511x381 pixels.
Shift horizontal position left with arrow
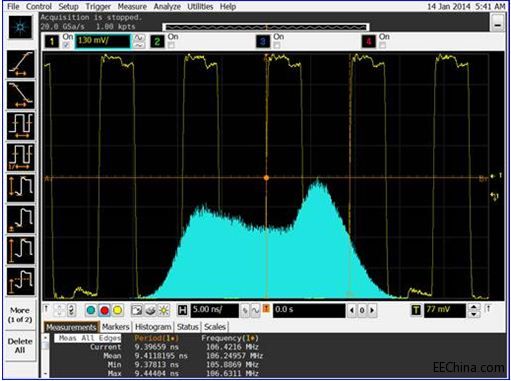[x=352, y=311]
